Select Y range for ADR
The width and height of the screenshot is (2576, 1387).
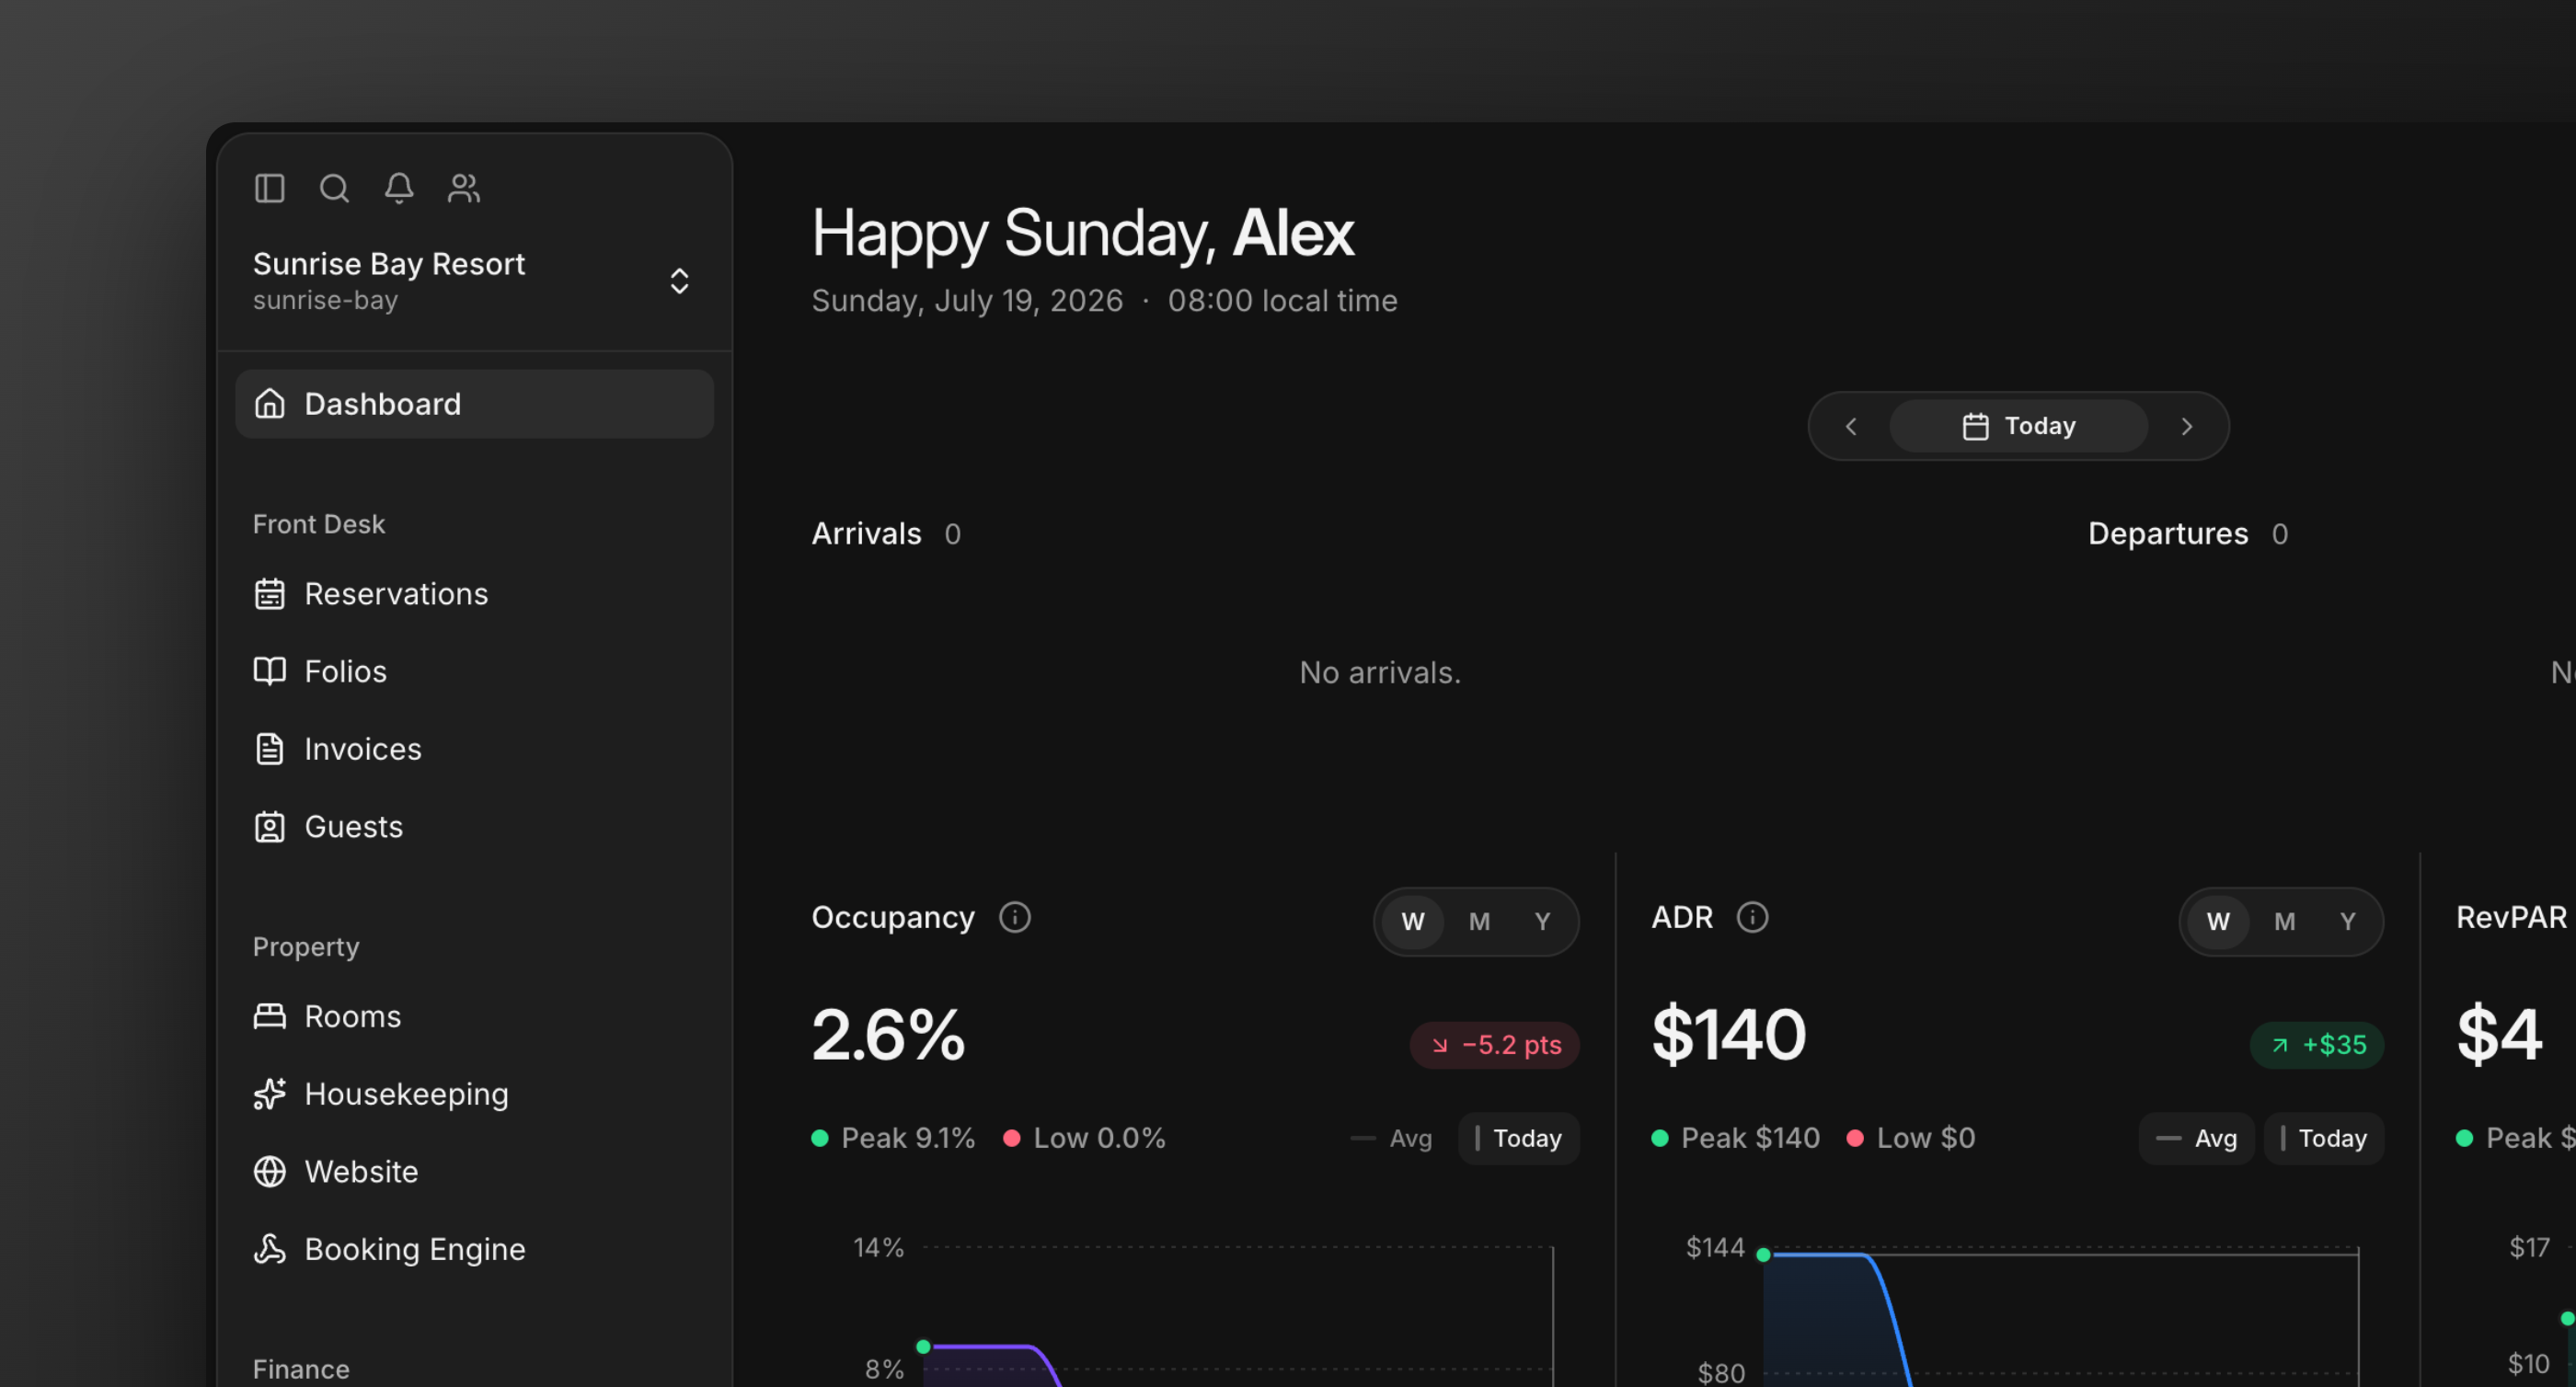[2347, 922]
